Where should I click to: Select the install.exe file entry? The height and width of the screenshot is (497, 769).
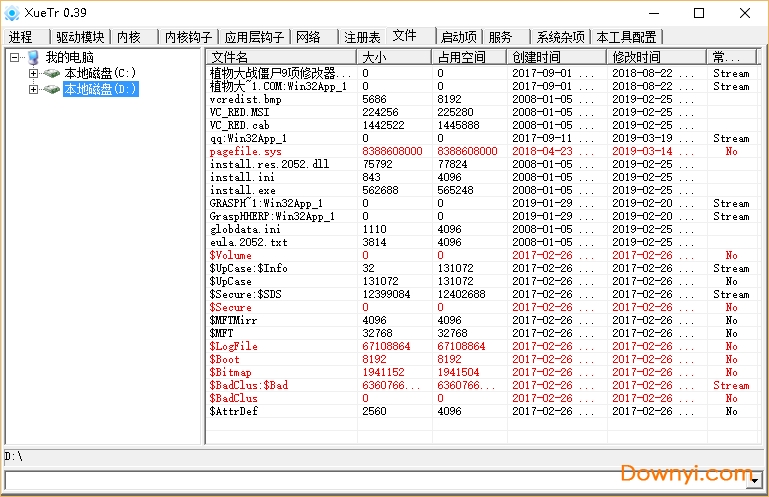[243, 190]
